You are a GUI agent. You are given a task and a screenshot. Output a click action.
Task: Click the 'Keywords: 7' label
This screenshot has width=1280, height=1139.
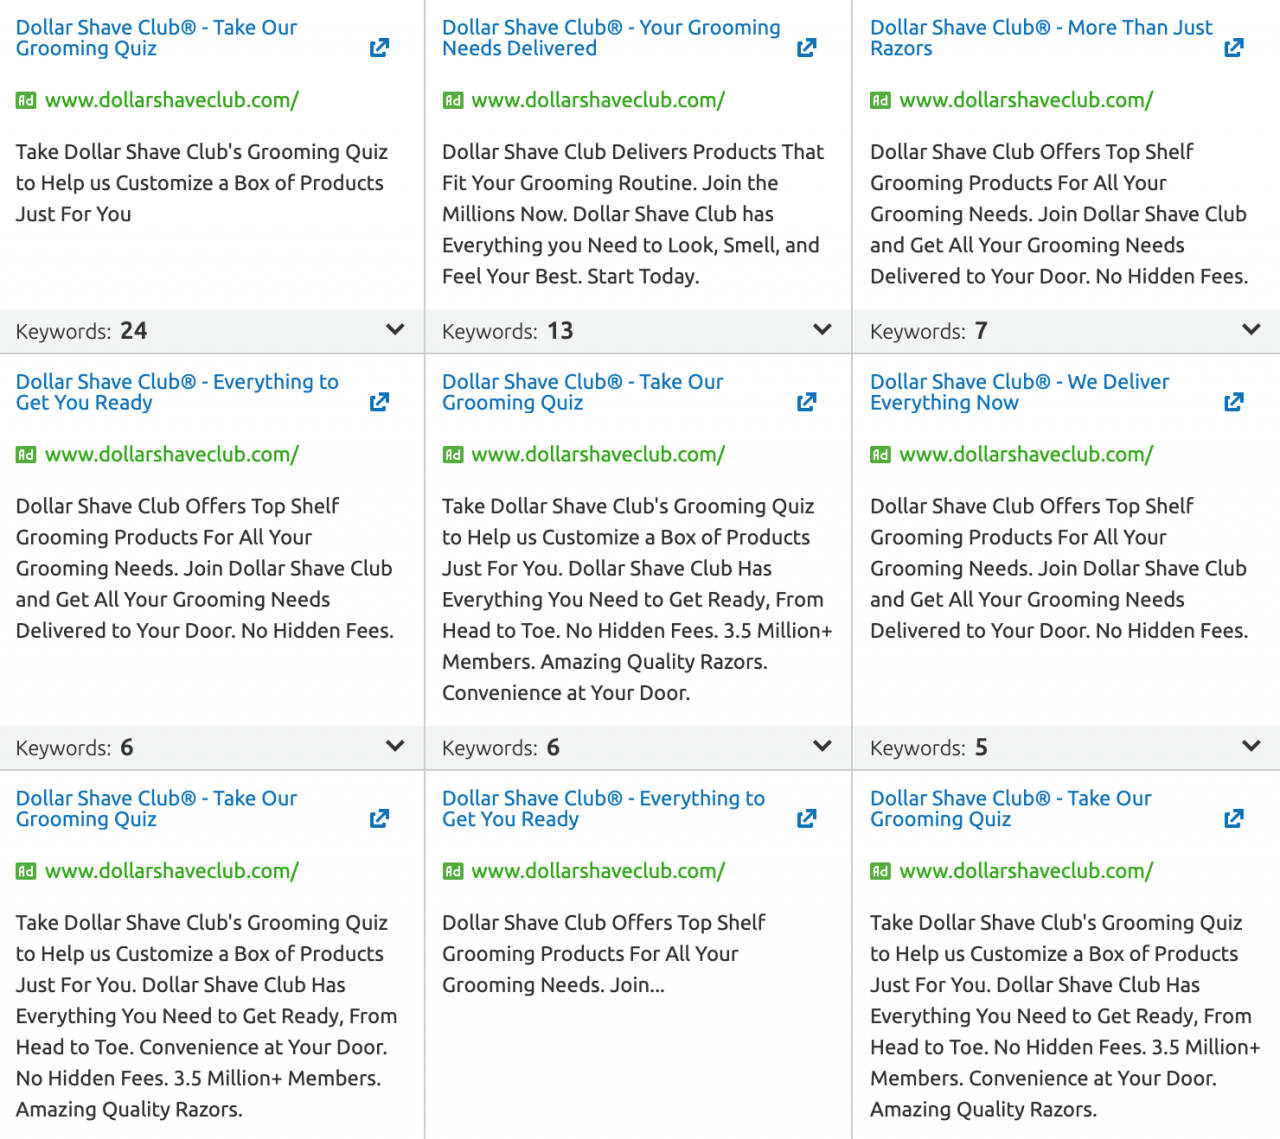click(x=928, y=331)
